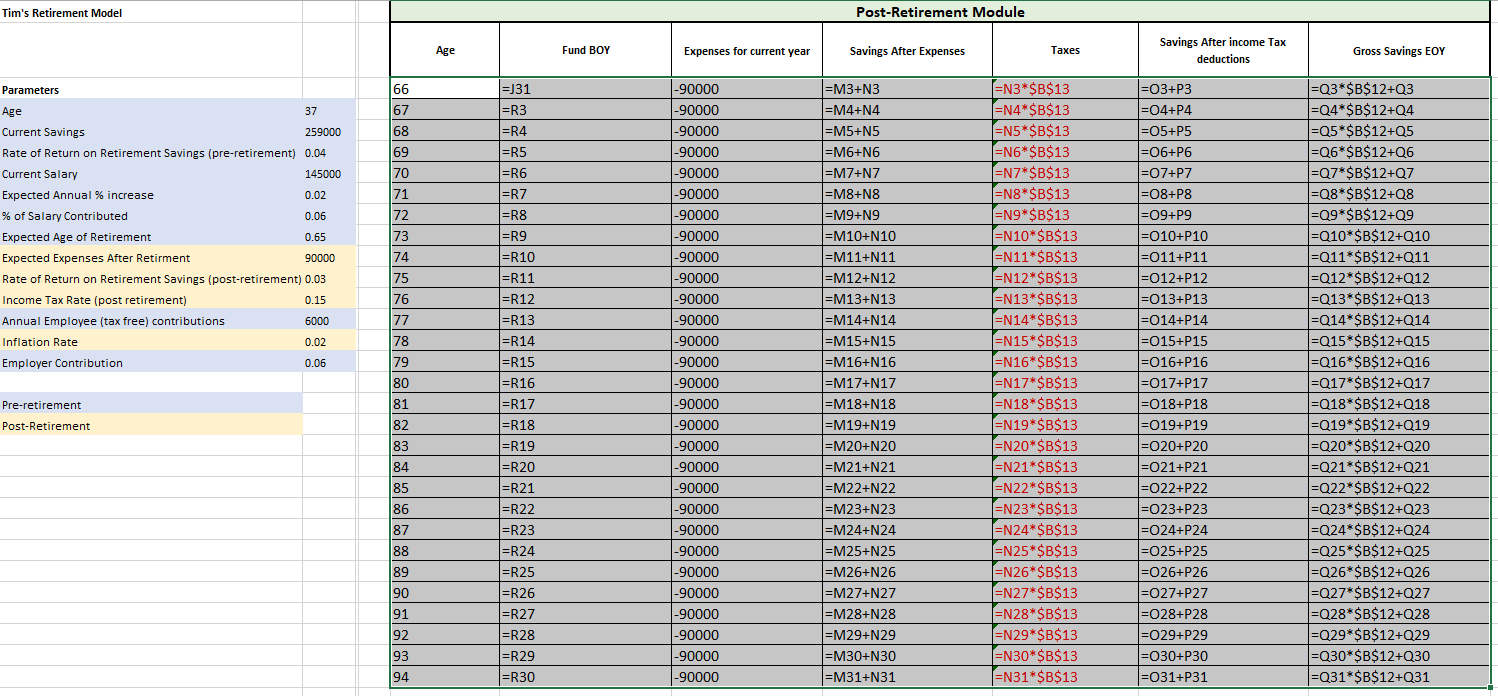Select the red =N12*$B$13 cell
This screenshot has height=696, width=1498.
[x=1065, y=278]
